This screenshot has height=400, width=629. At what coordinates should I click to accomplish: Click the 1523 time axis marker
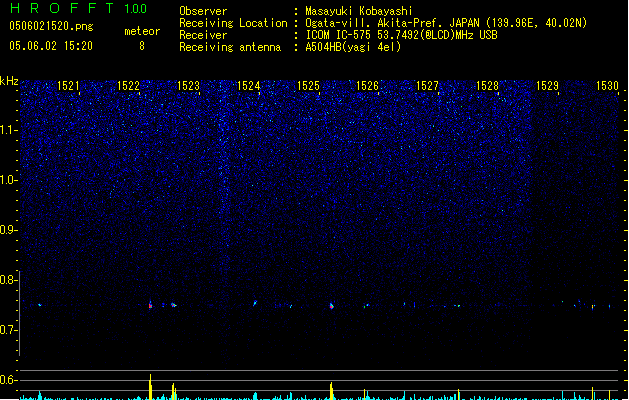[x=189, y=86]
